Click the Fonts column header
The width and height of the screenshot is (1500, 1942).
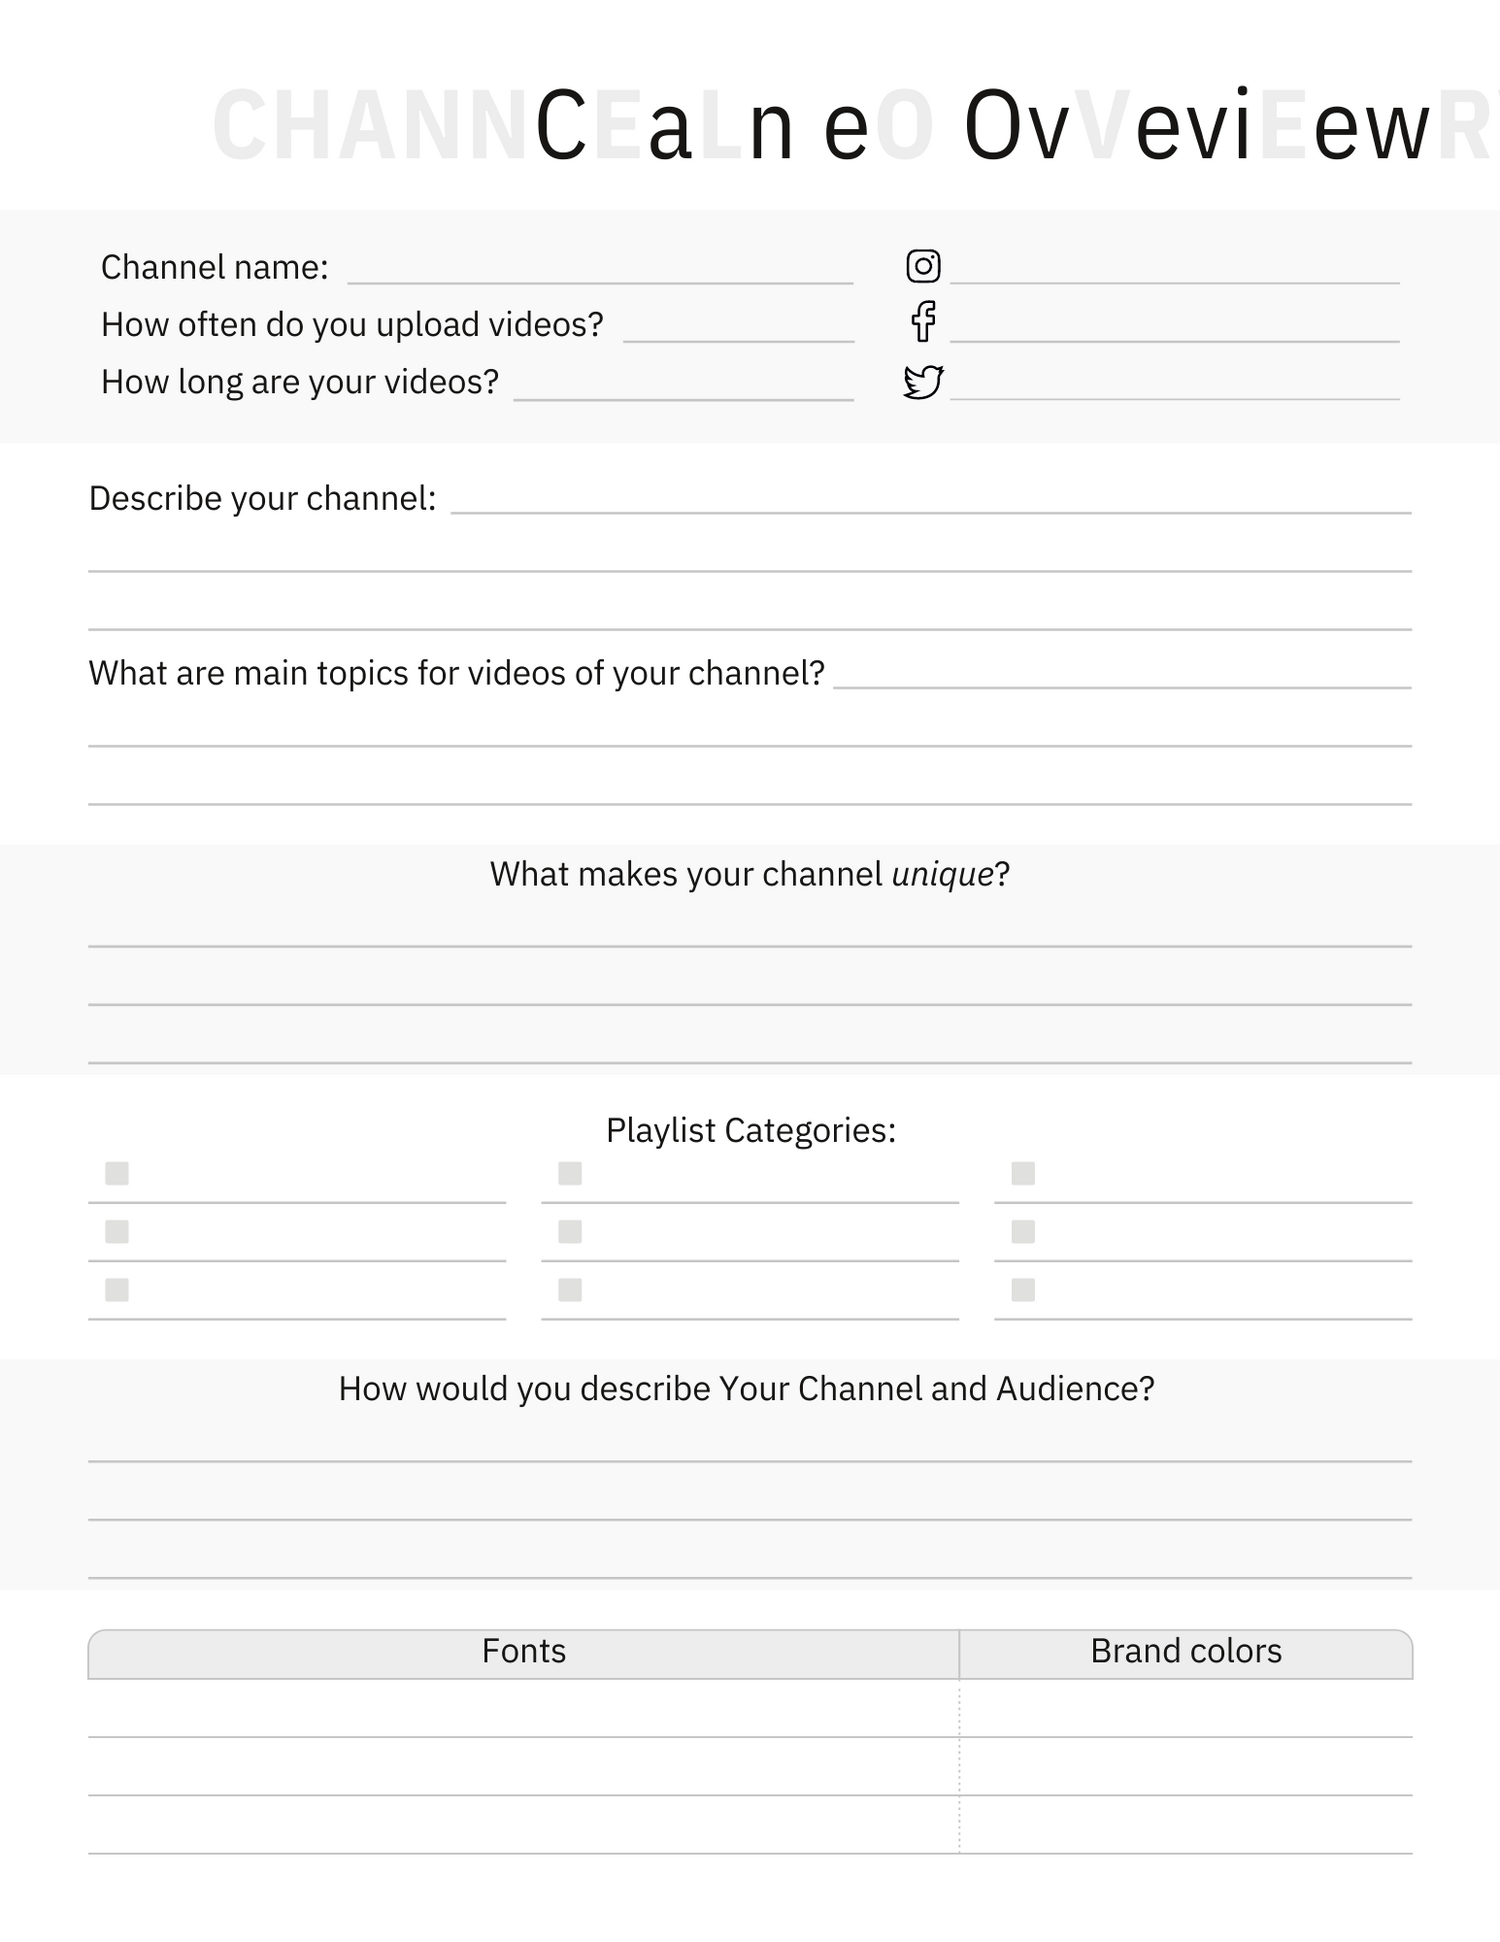click(523, 1651)
